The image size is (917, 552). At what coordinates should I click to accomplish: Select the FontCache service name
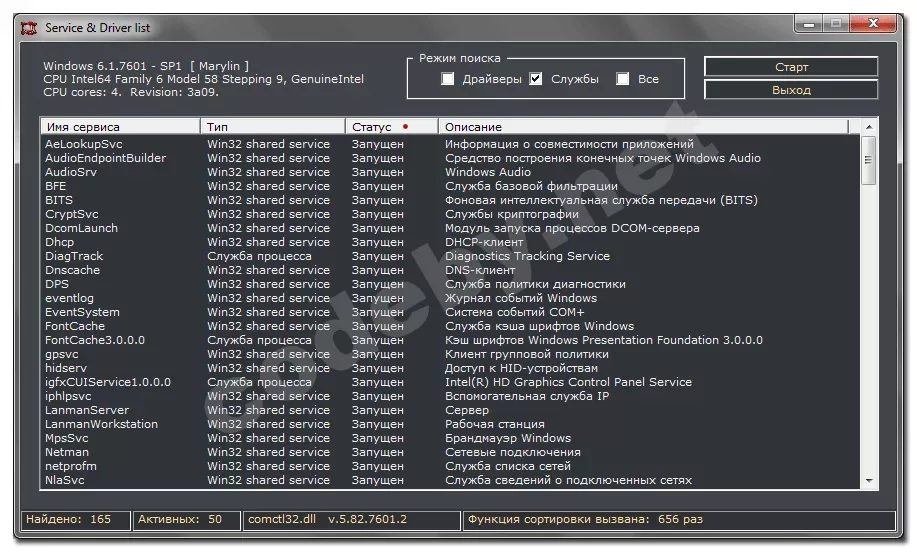(75, 326)
